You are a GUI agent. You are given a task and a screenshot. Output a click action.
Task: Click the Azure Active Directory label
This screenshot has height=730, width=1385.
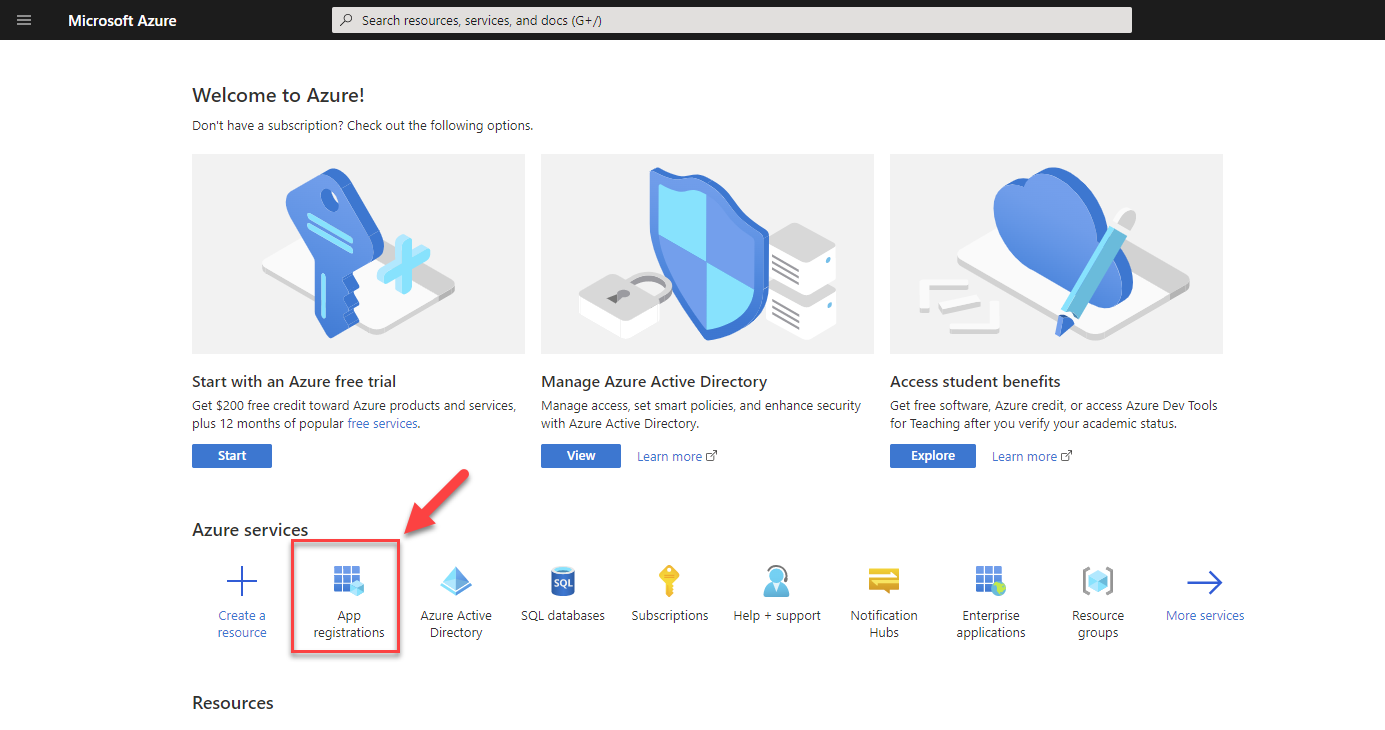(456, 624)
